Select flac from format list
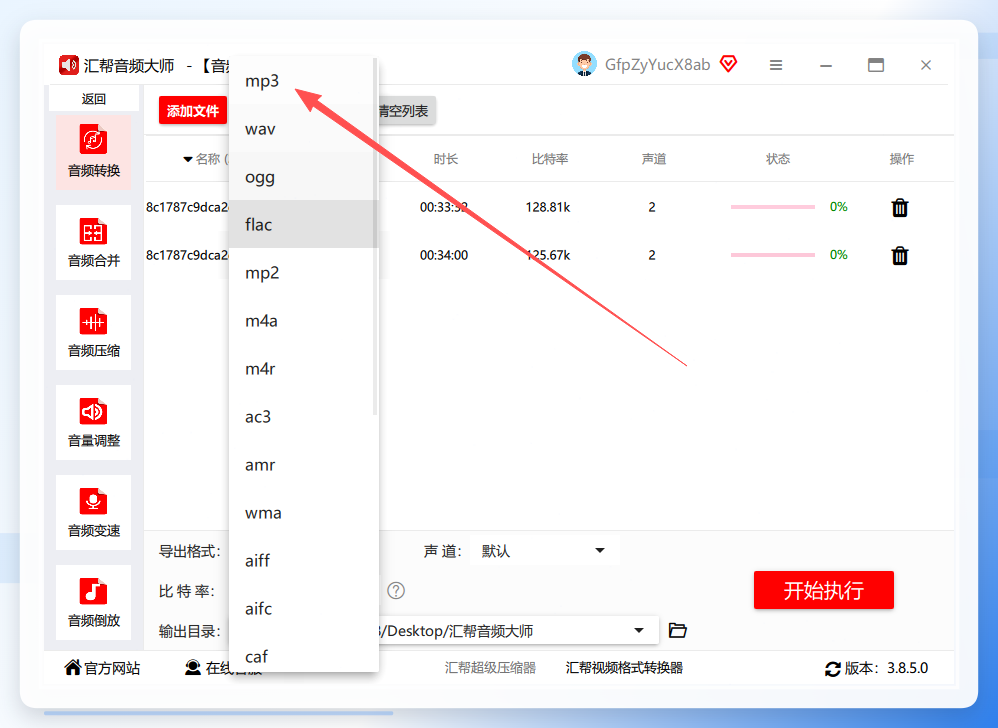Screen dimensions: 998x728 point(303,224)
